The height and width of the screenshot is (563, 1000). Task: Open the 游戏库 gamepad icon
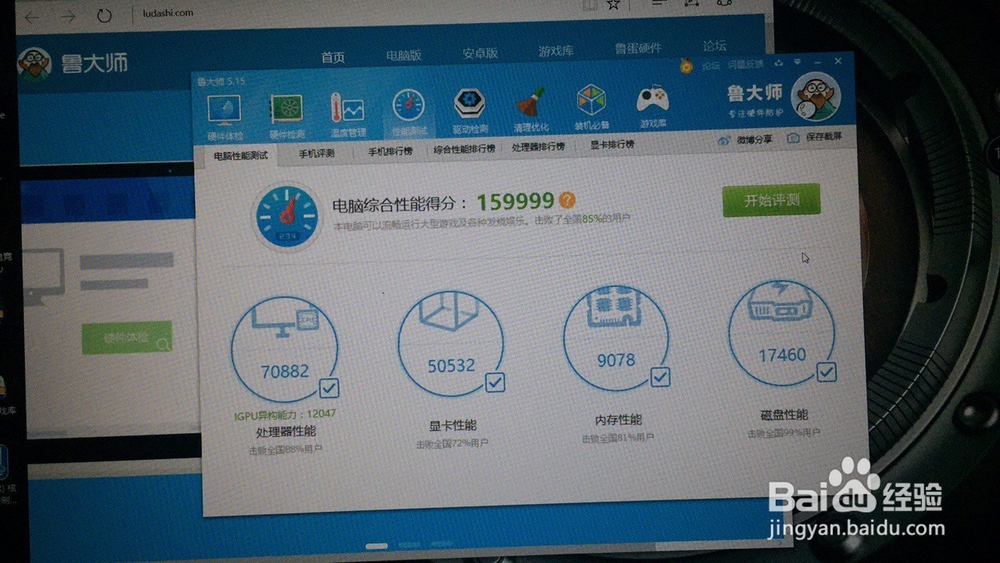pyautogui.click(x=652, y=106)
